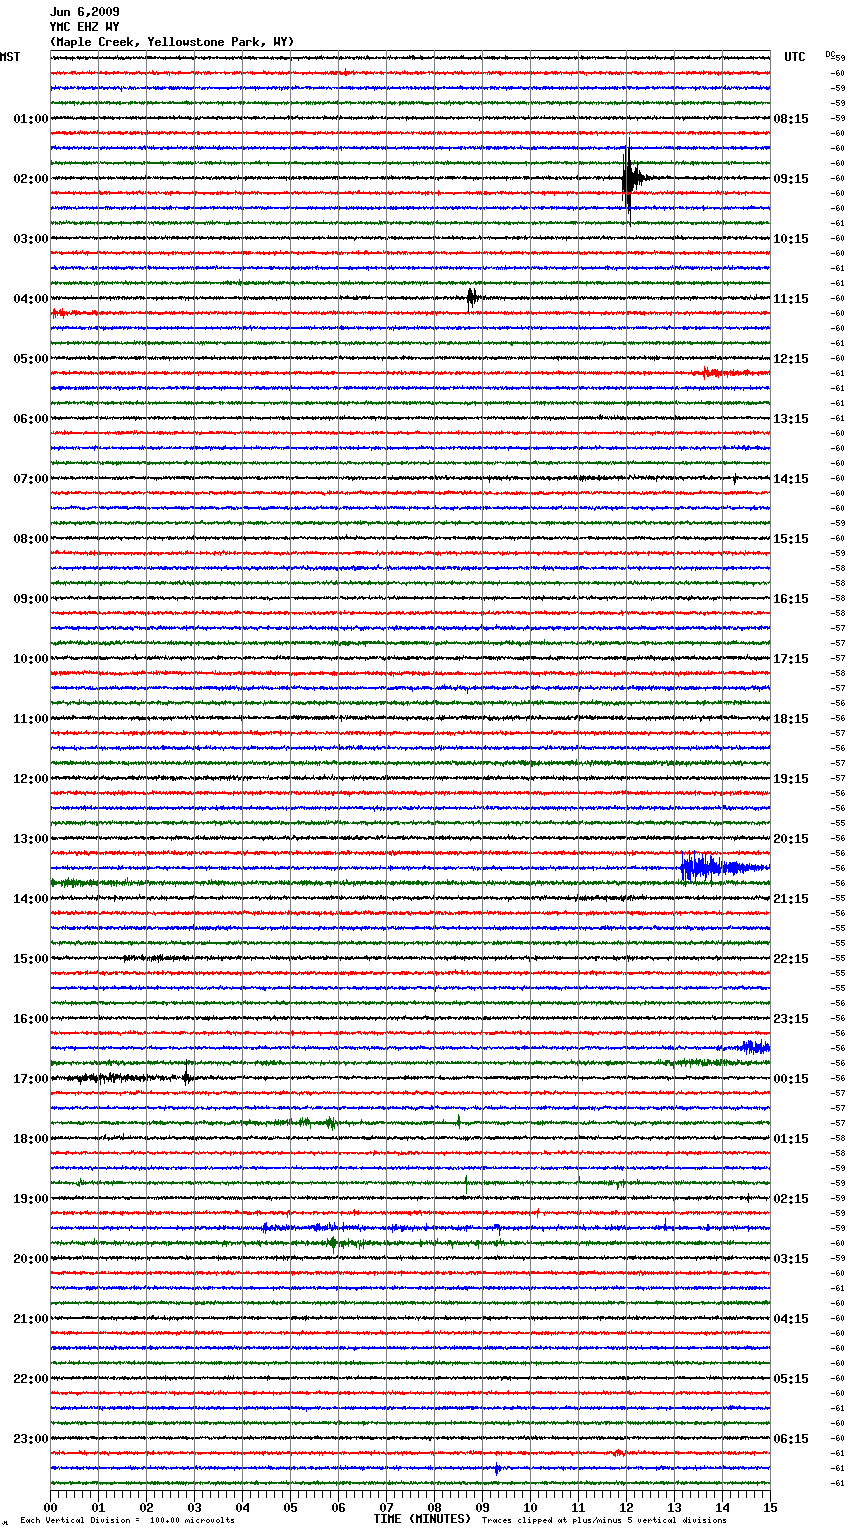Click the 14:15 UTC time label
The image size is (850, 1534).
(791, 479)
